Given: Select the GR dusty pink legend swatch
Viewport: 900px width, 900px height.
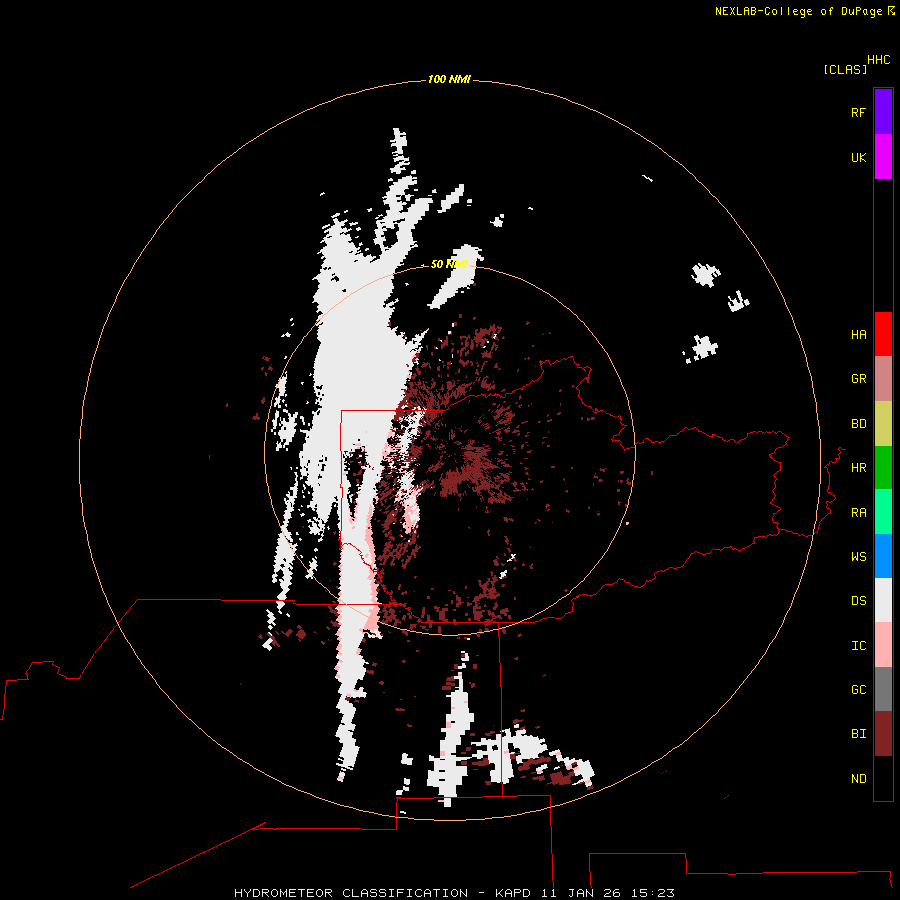Looking at the screenshot, I should coord(883,379).
